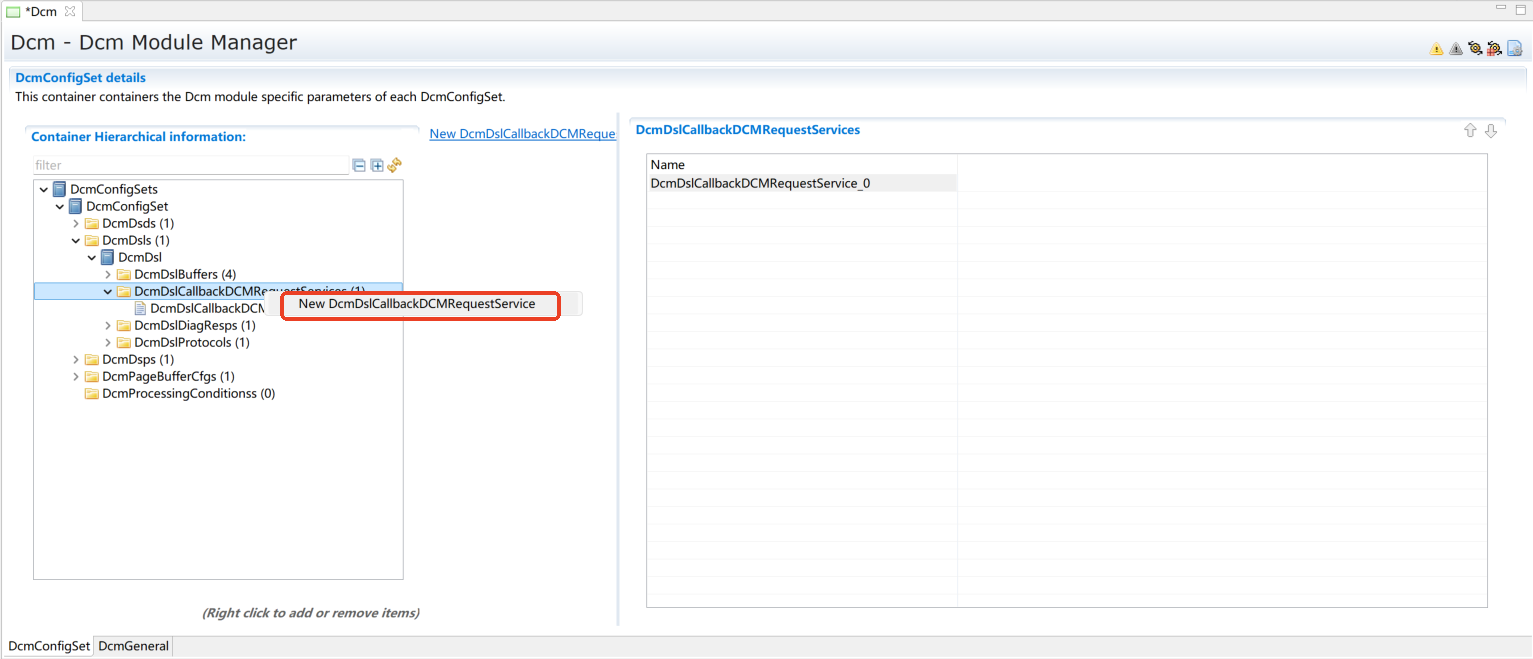Expand the DcmDsds folder node
This screenshot has height=659, width=1533.
pyautogui.click(x=76, y=223)
